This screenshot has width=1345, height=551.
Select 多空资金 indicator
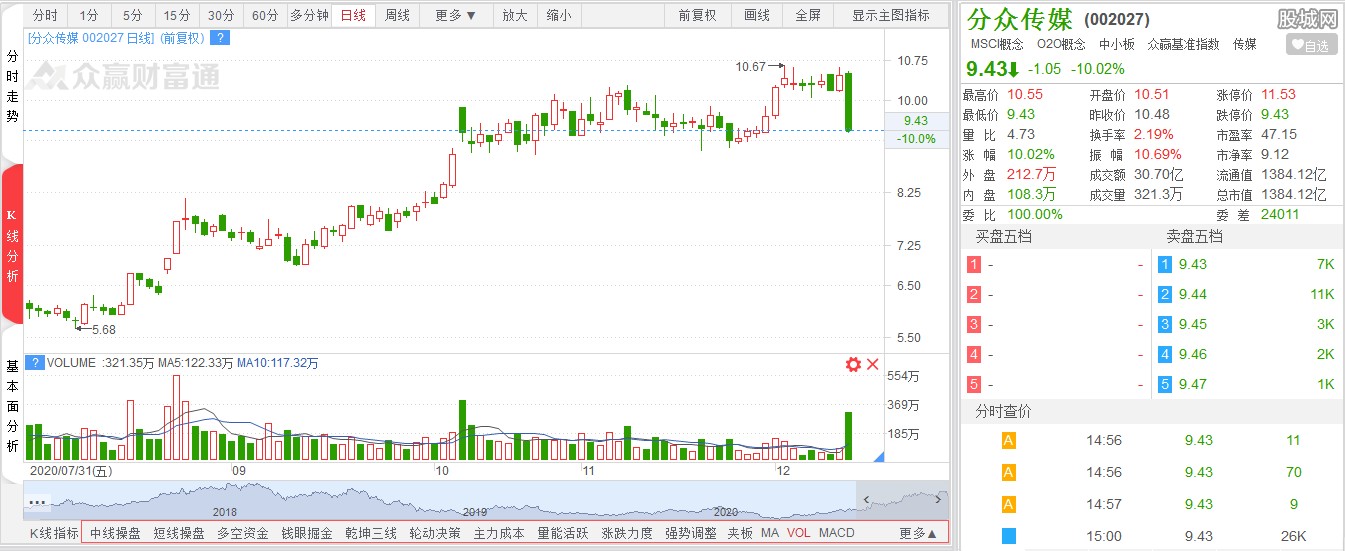click(243, 533)
